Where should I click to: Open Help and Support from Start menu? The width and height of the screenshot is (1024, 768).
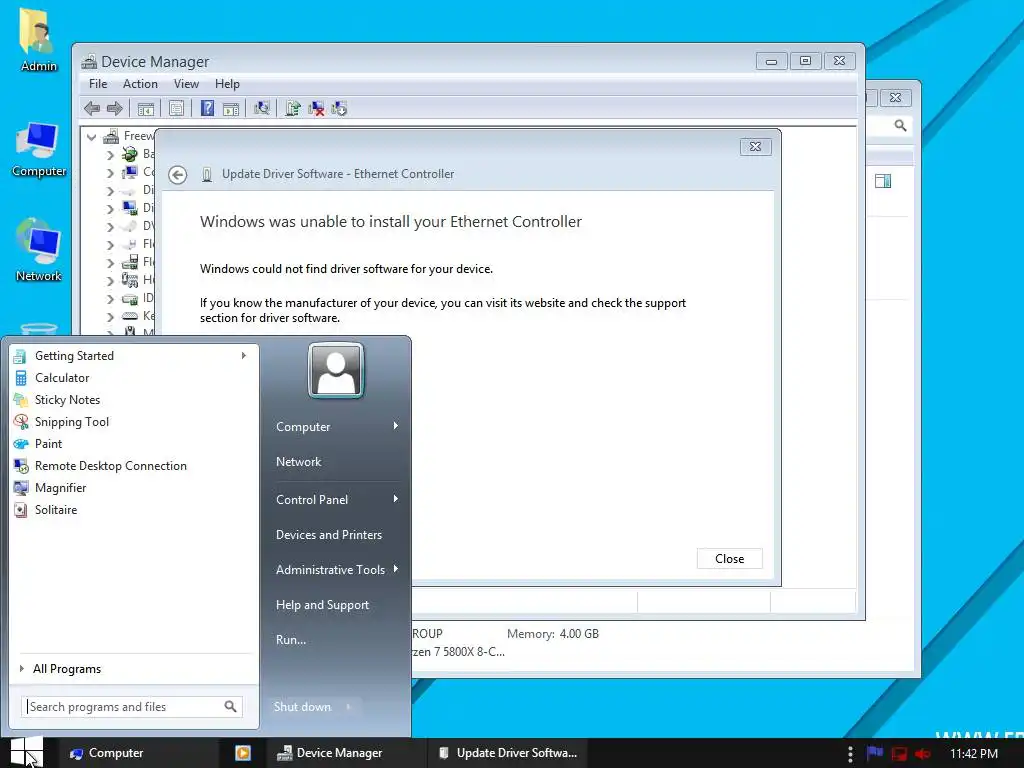(x=322, y=605)
